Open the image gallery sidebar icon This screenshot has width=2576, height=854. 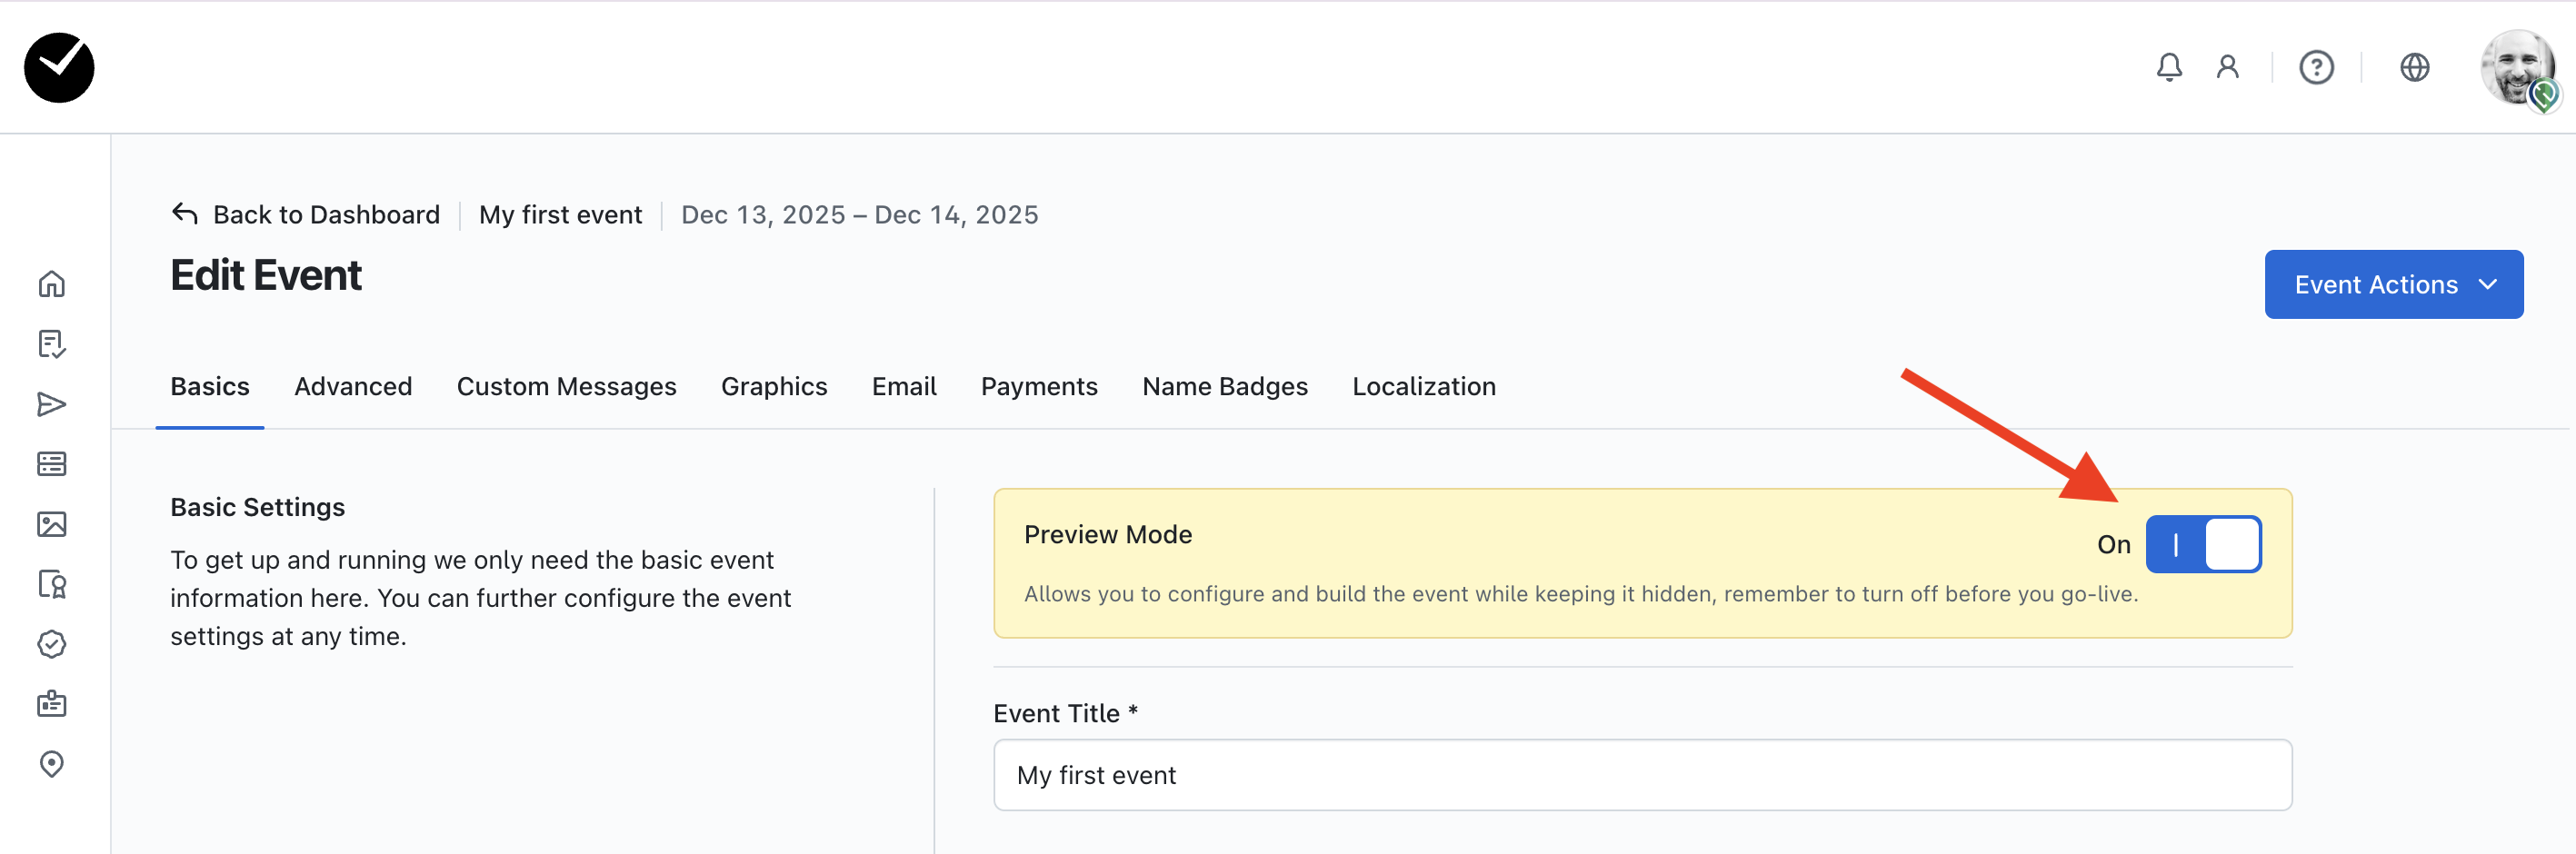click(52, 524)
